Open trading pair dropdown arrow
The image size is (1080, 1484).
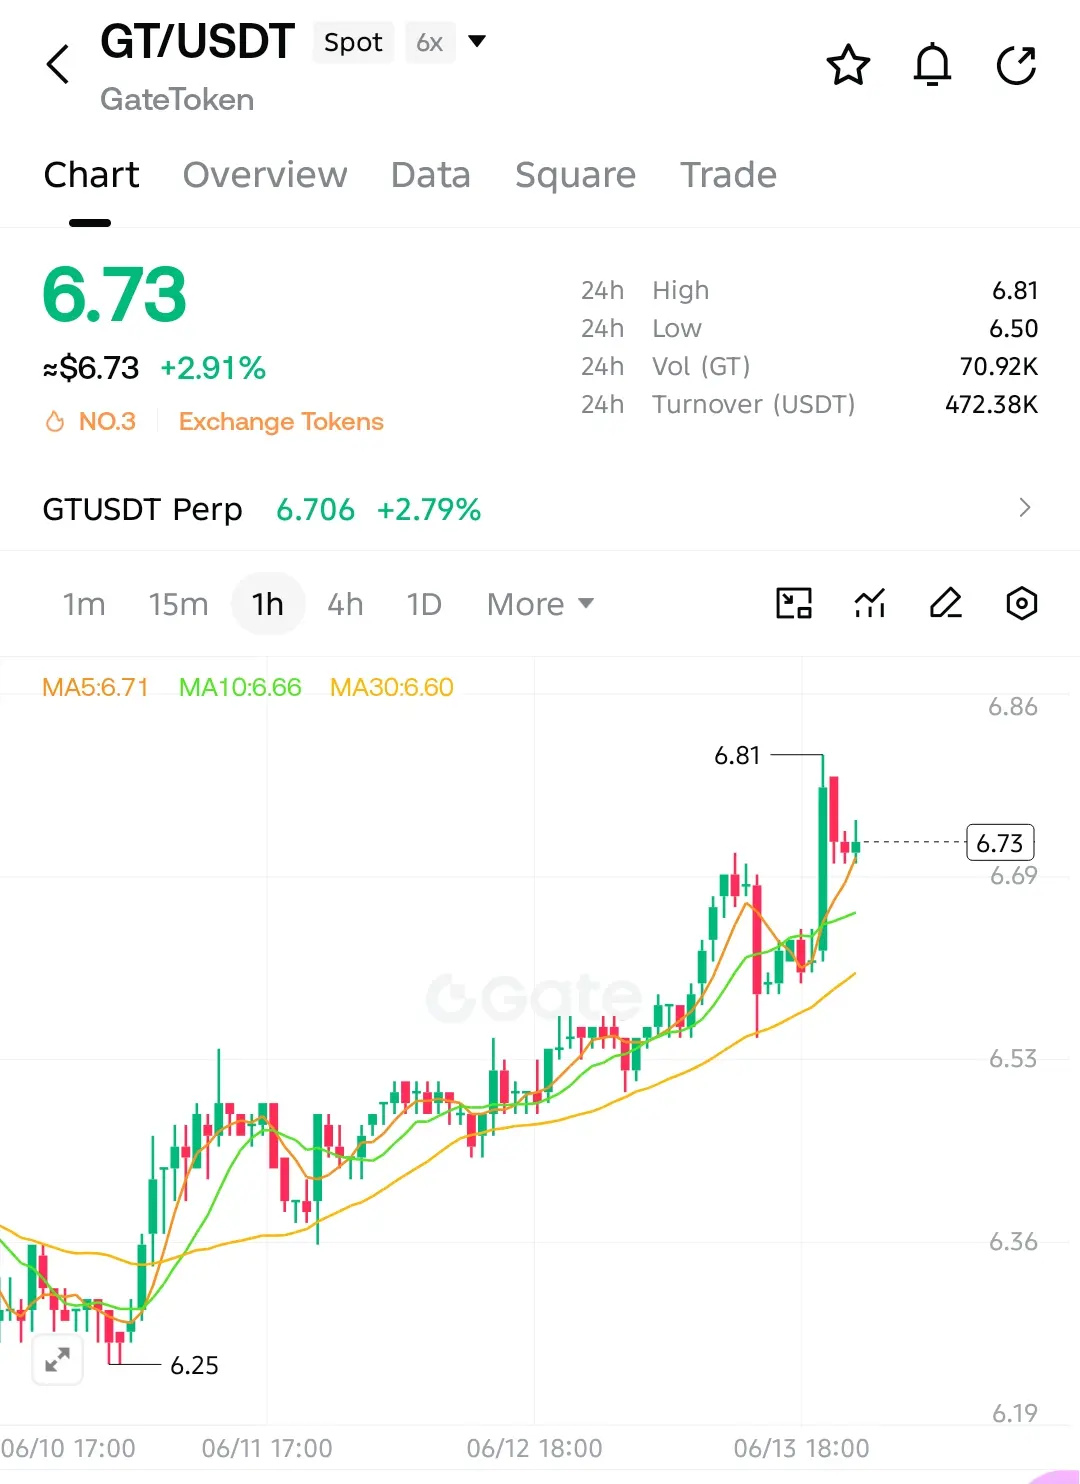477,41
